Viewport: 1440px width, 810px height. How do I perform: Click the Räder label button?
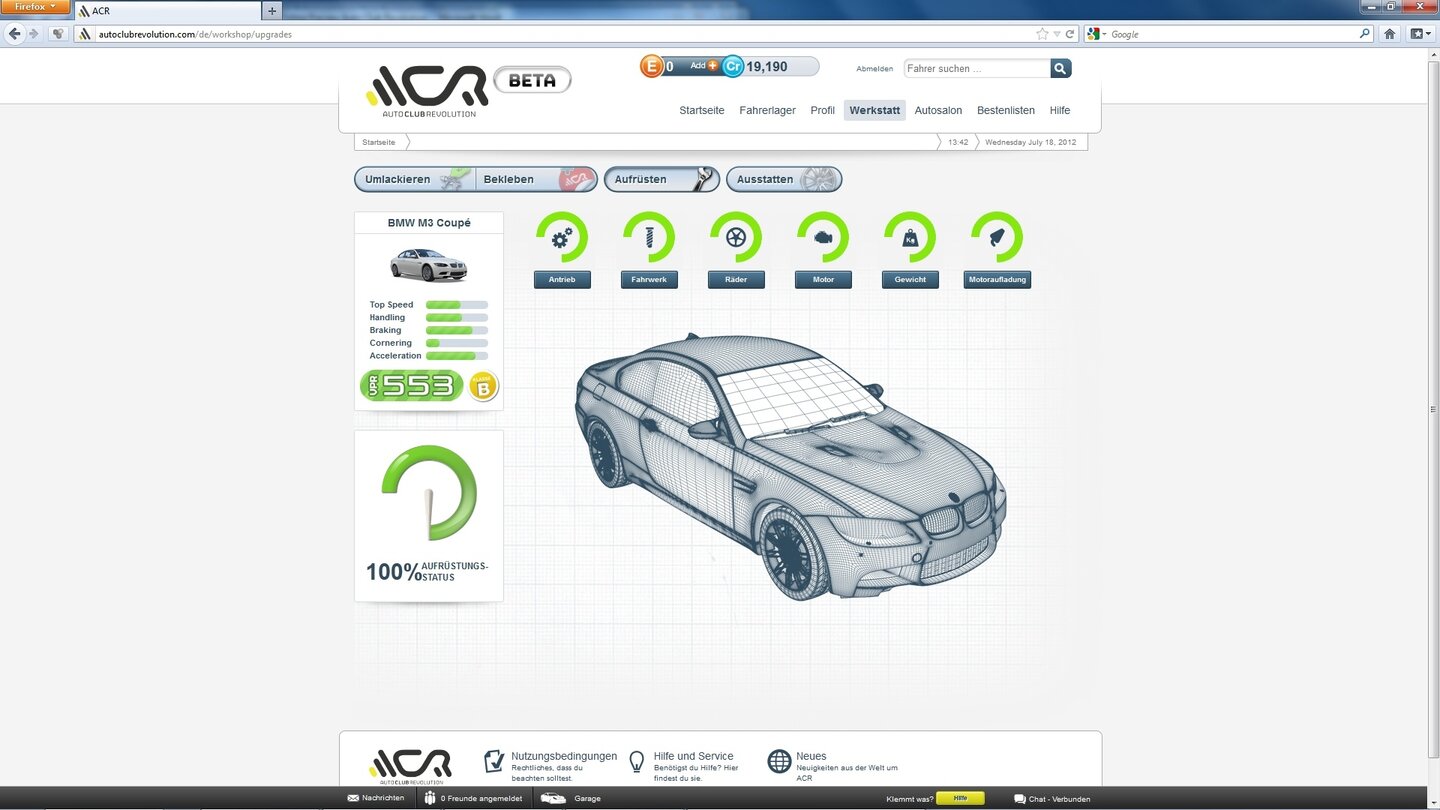coord(736,280)
